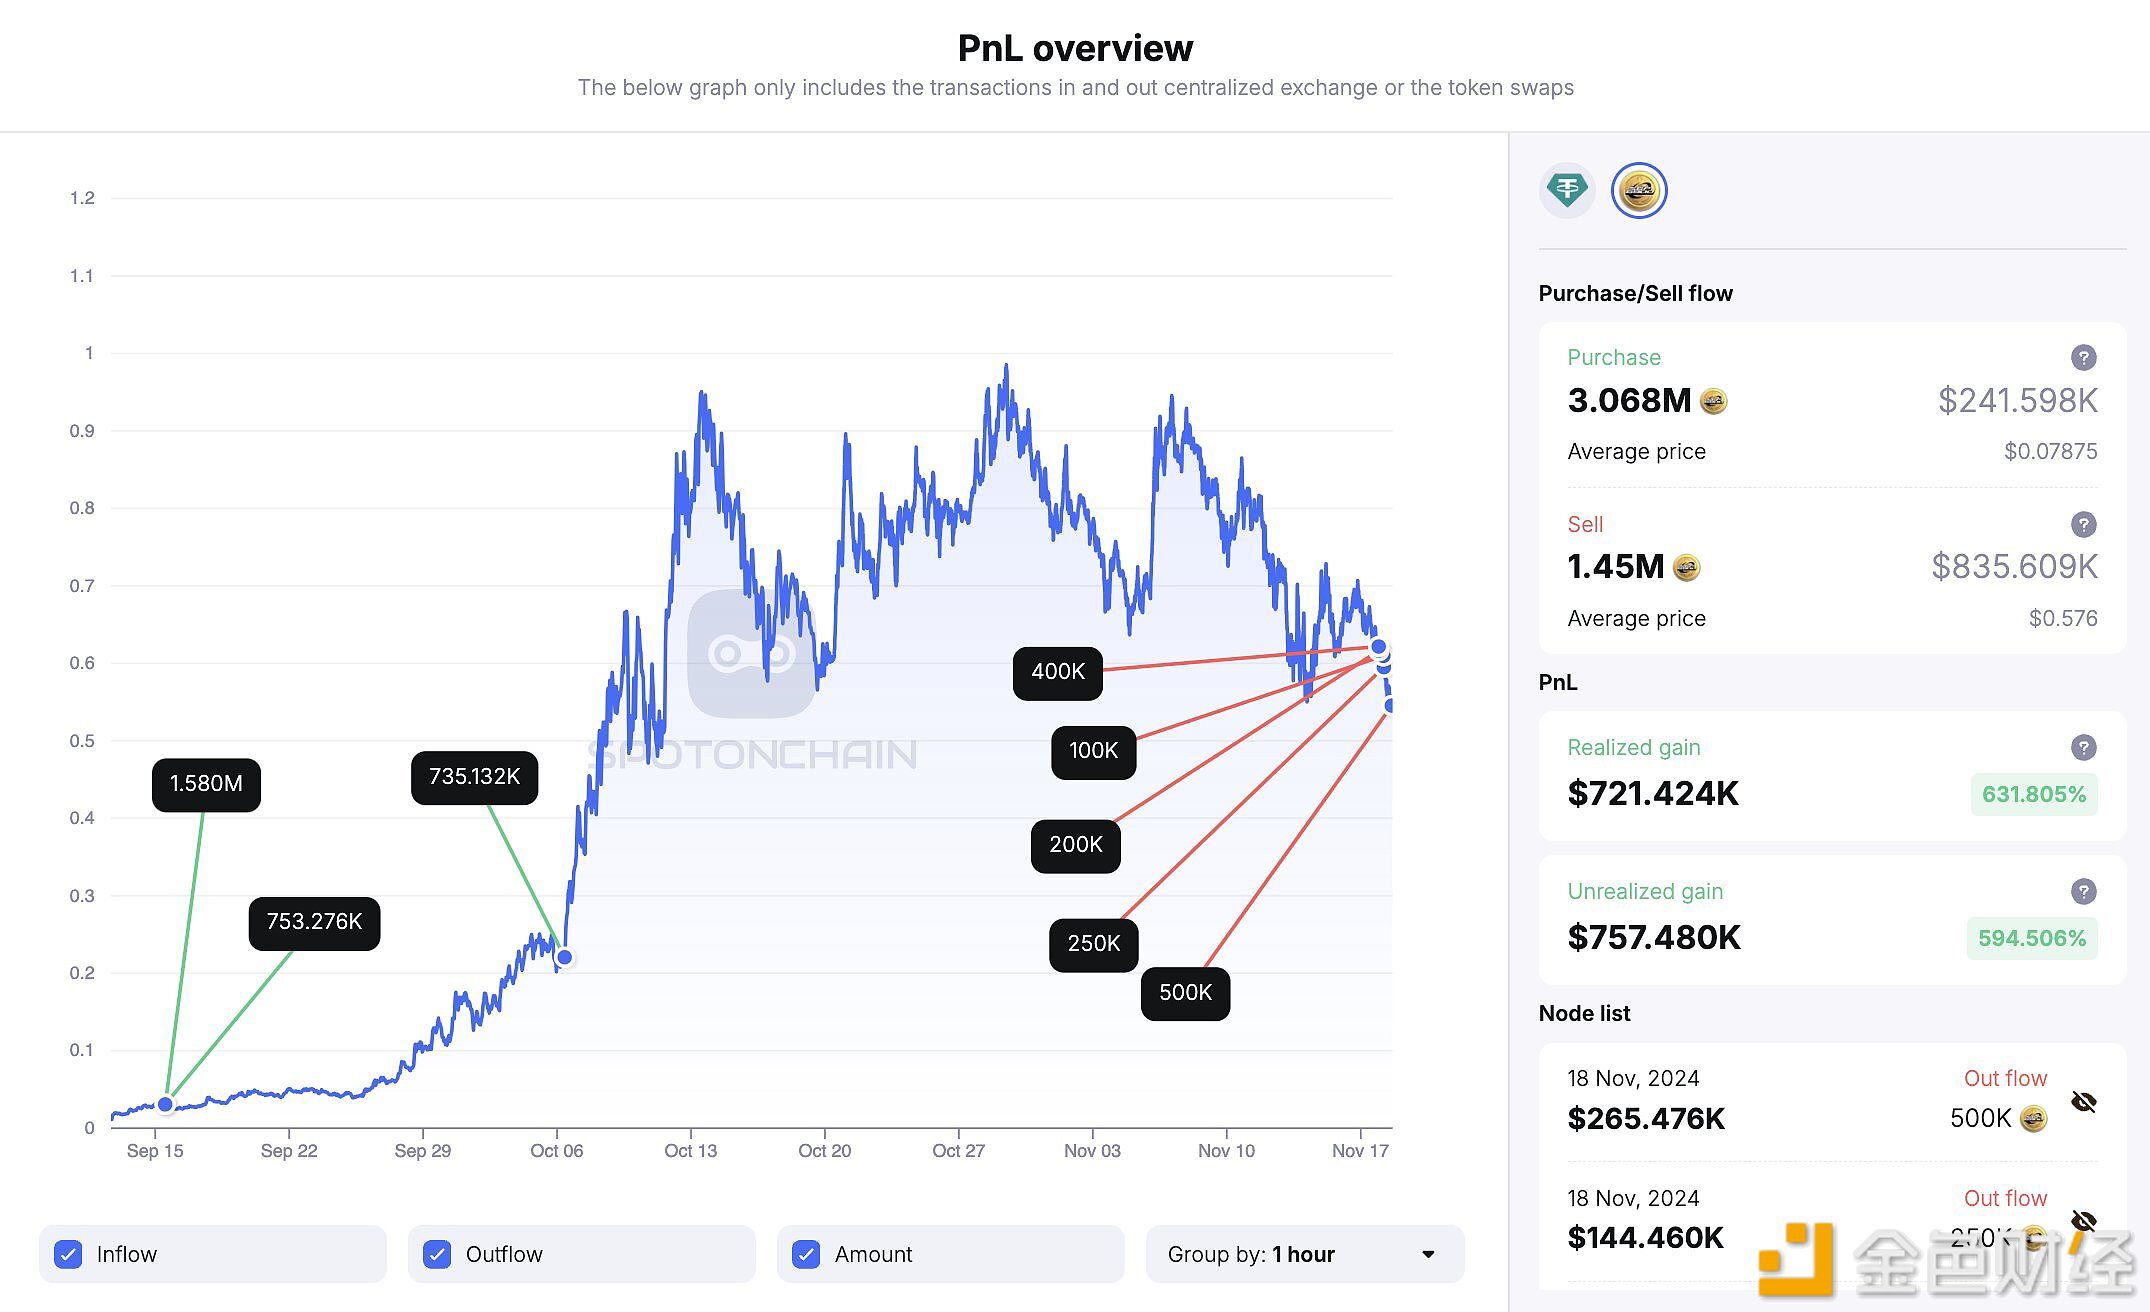Click the Sep 15 inflow point on chart
2150x1312 pixels.
click(x=166, y=1104)
